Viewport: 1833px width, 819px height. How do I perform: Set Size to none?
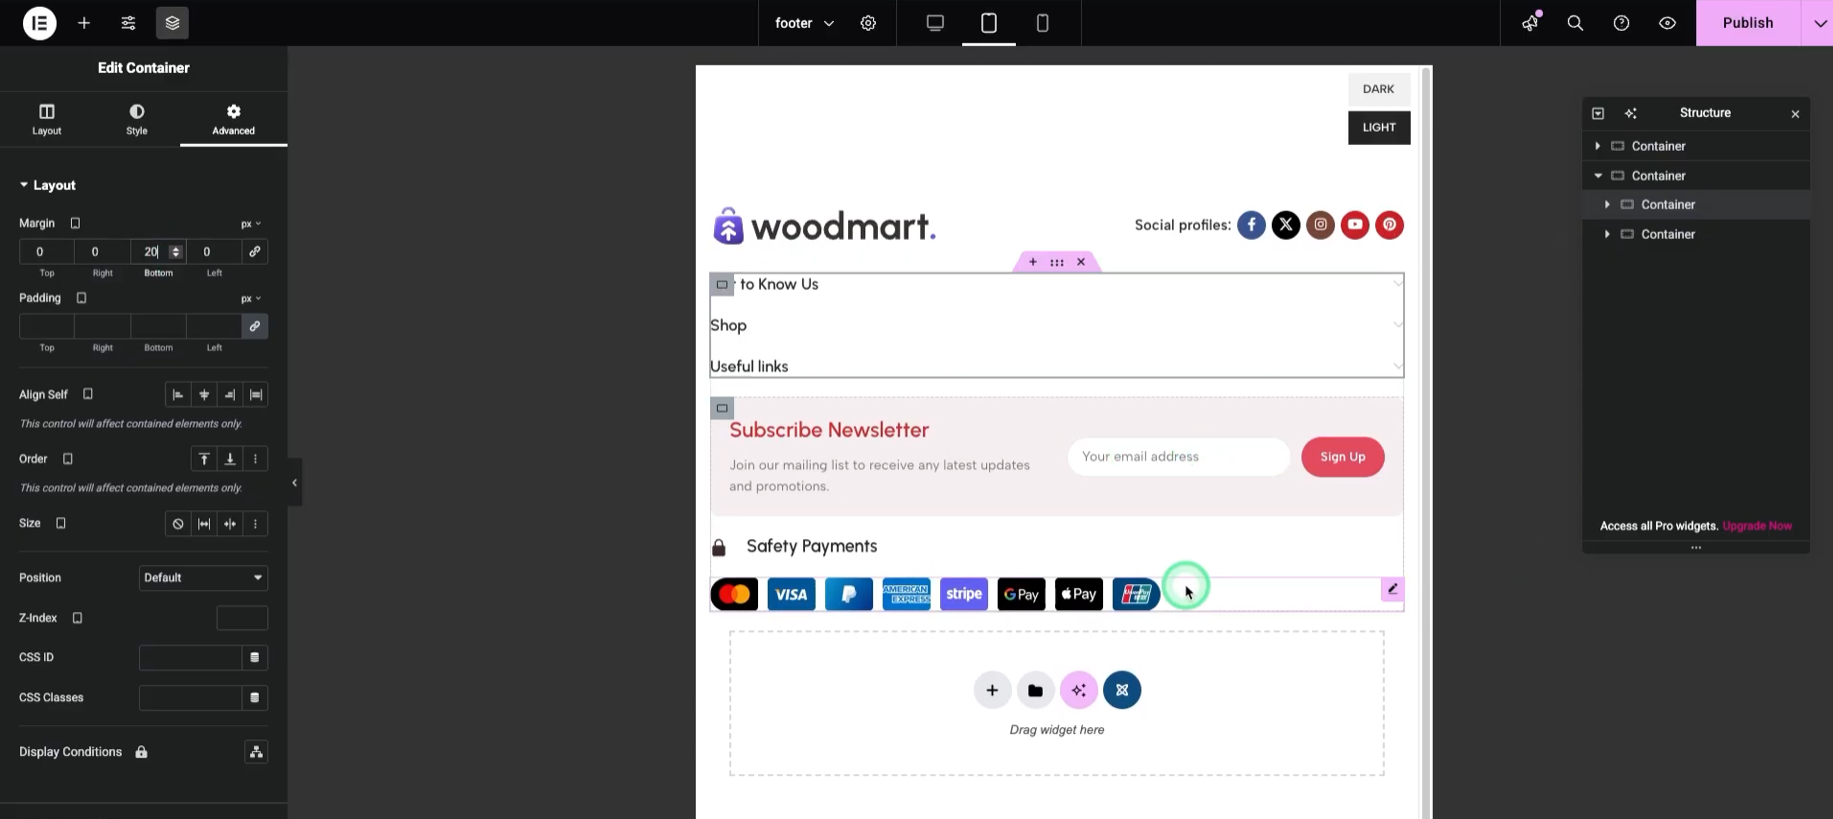point(177,524)
